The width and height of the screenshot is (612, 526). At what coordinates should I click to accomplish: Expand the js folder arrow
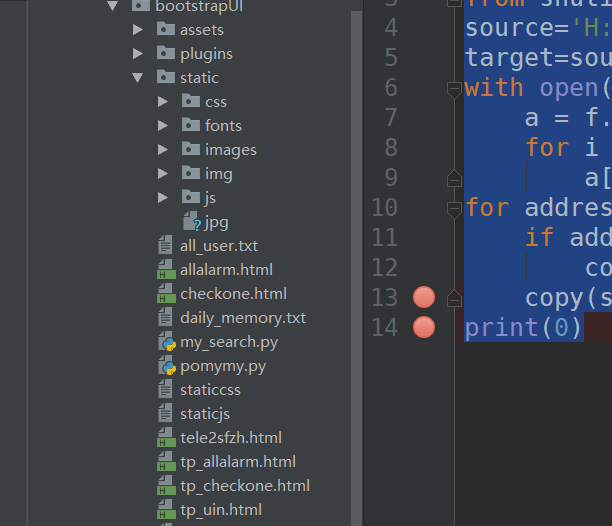[162, 198]
